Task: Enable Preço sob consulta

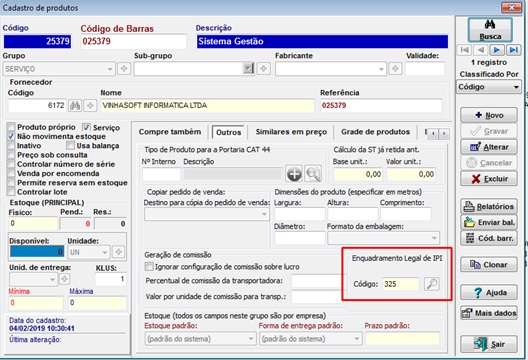Action: tap(11, 155)
